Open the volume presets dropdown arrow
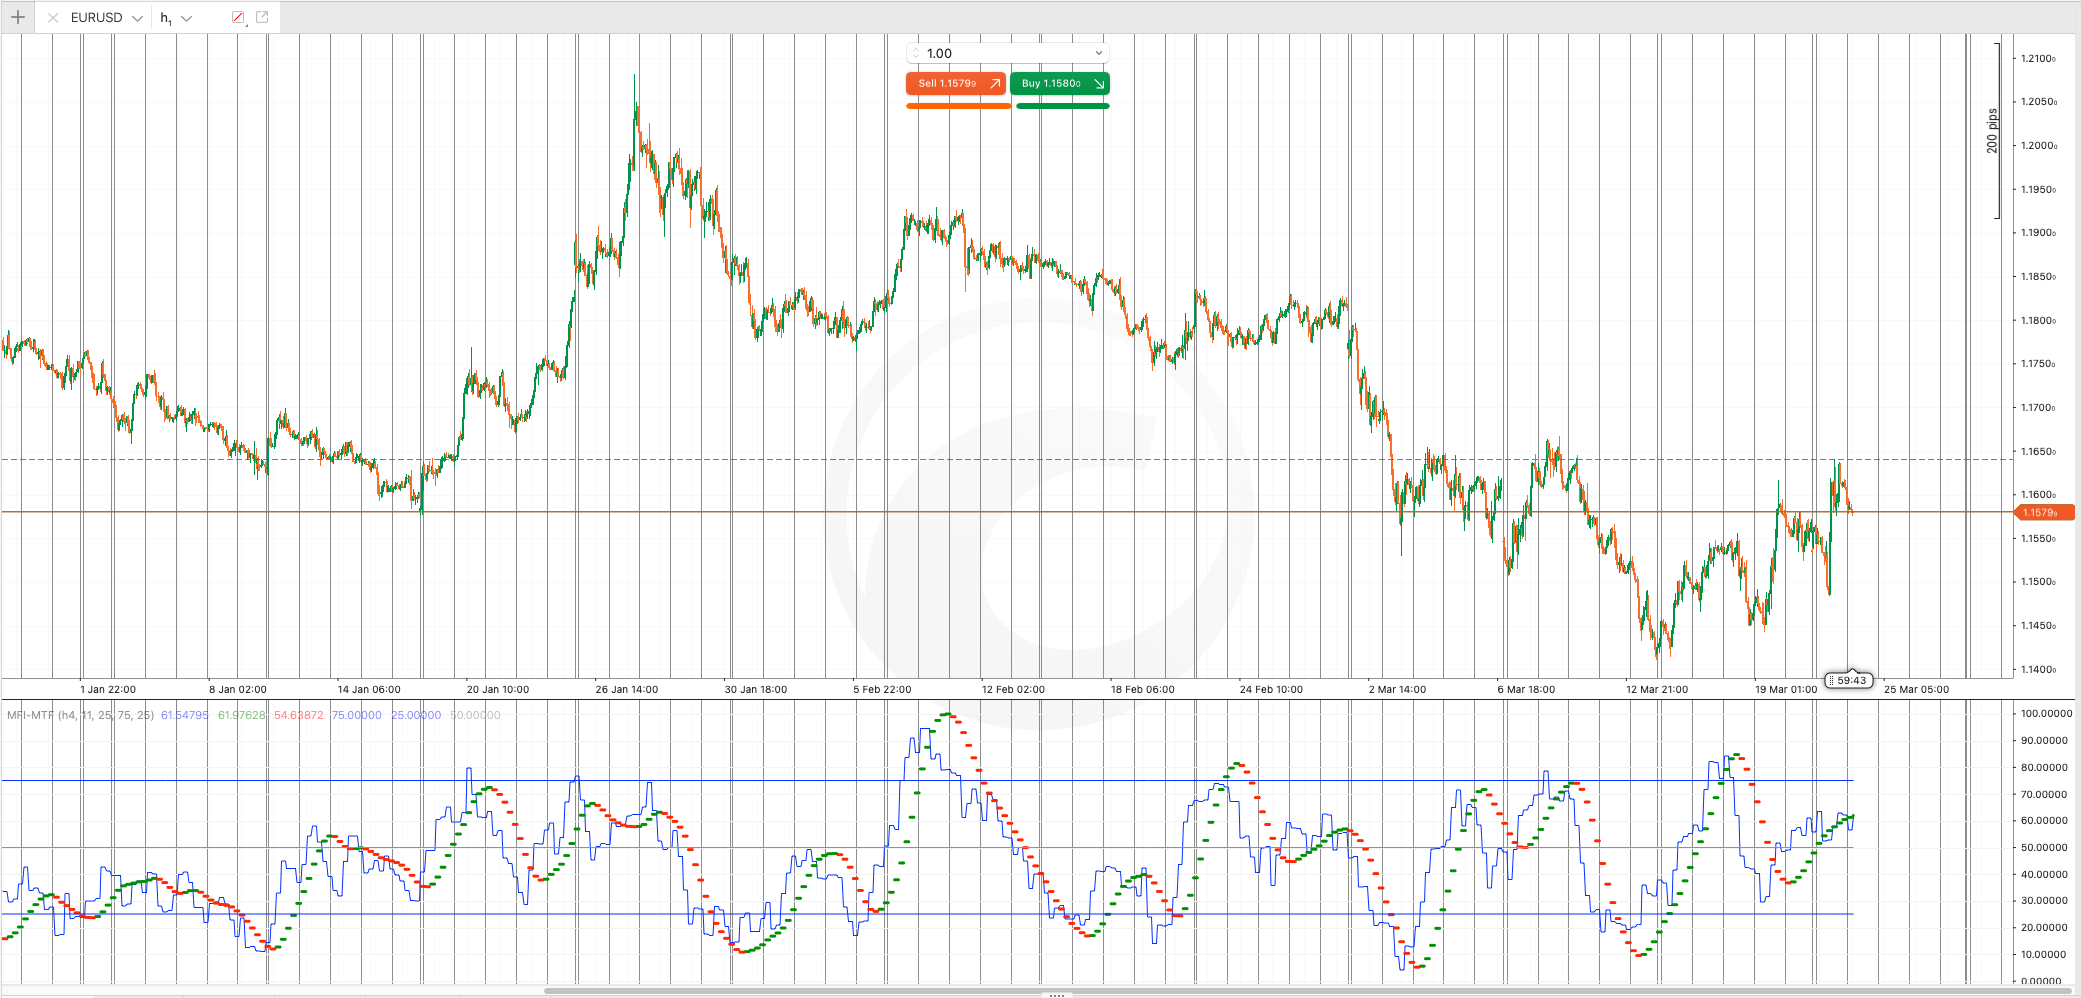2081x998 pixels. pyautogui.click(x=1098, y=53)
